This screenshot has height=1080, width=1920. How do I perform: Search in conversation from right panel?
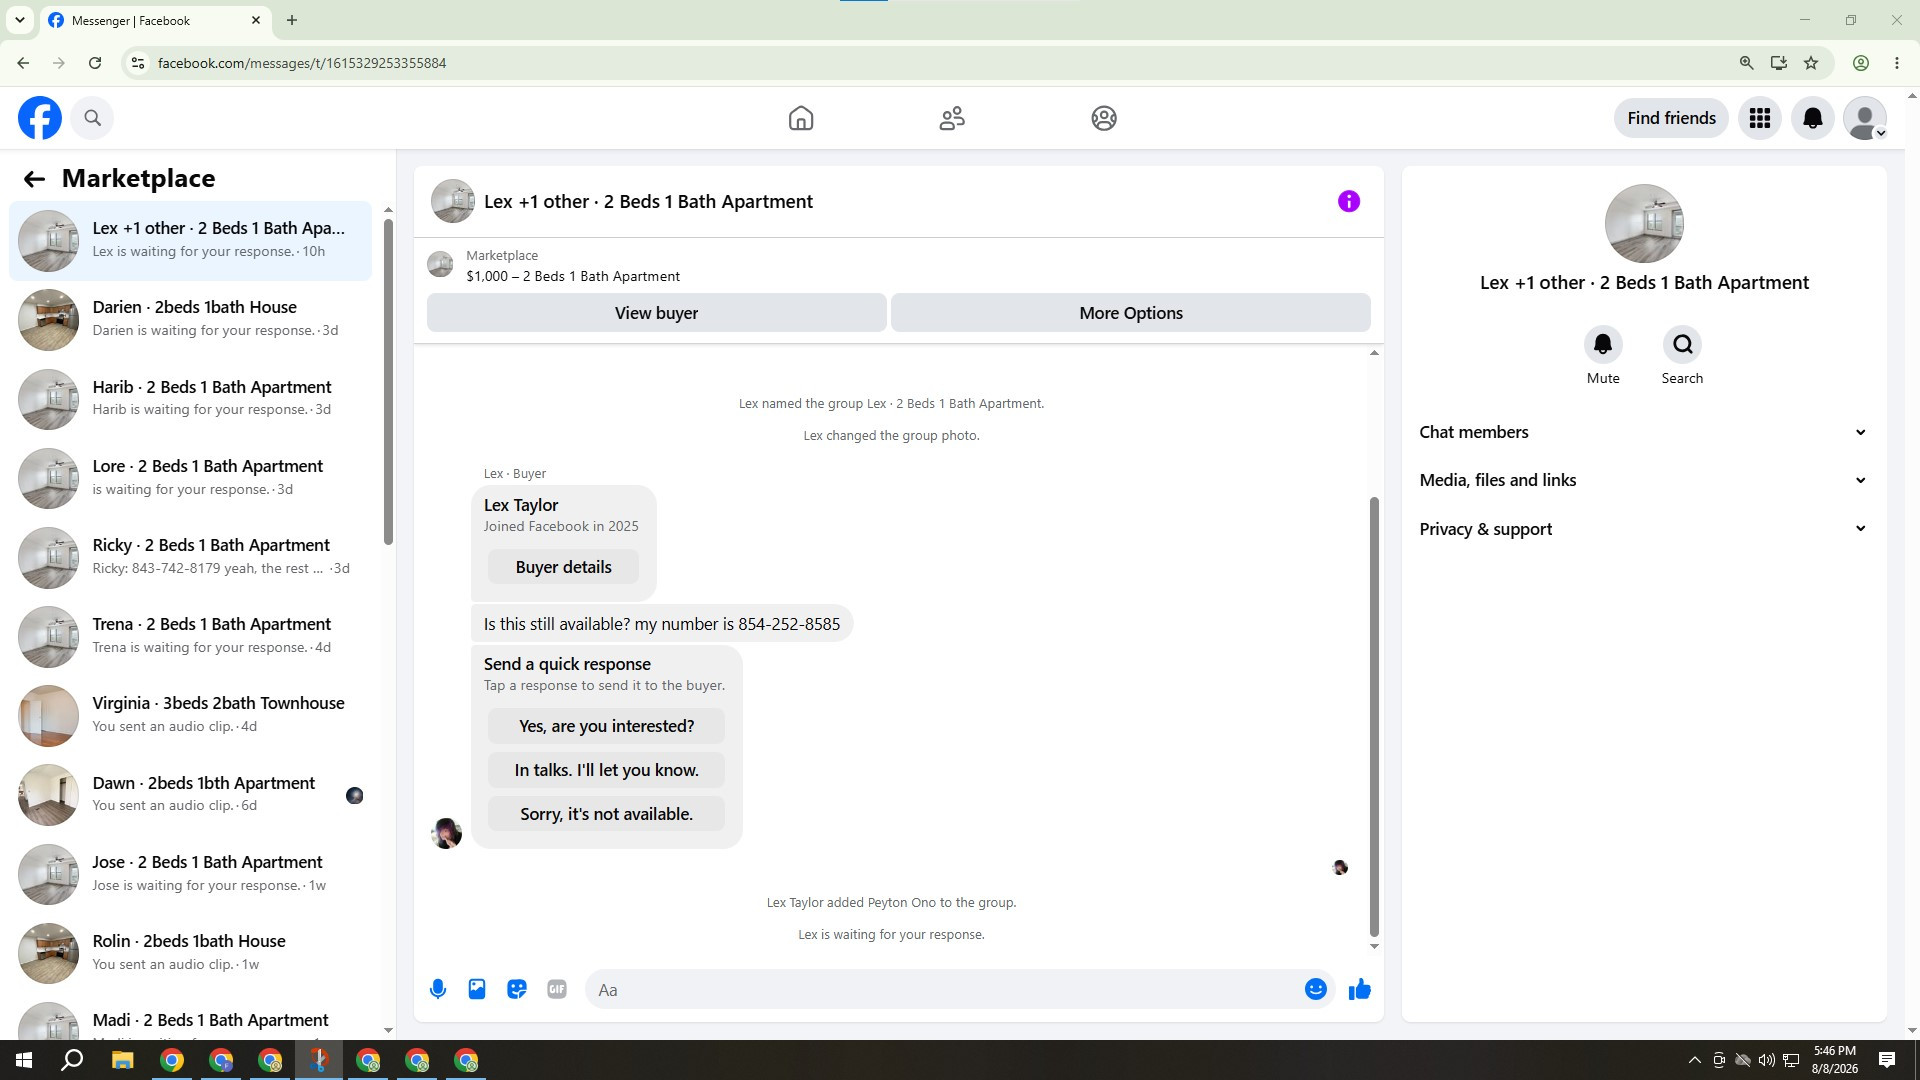[x=1682, y=345]
